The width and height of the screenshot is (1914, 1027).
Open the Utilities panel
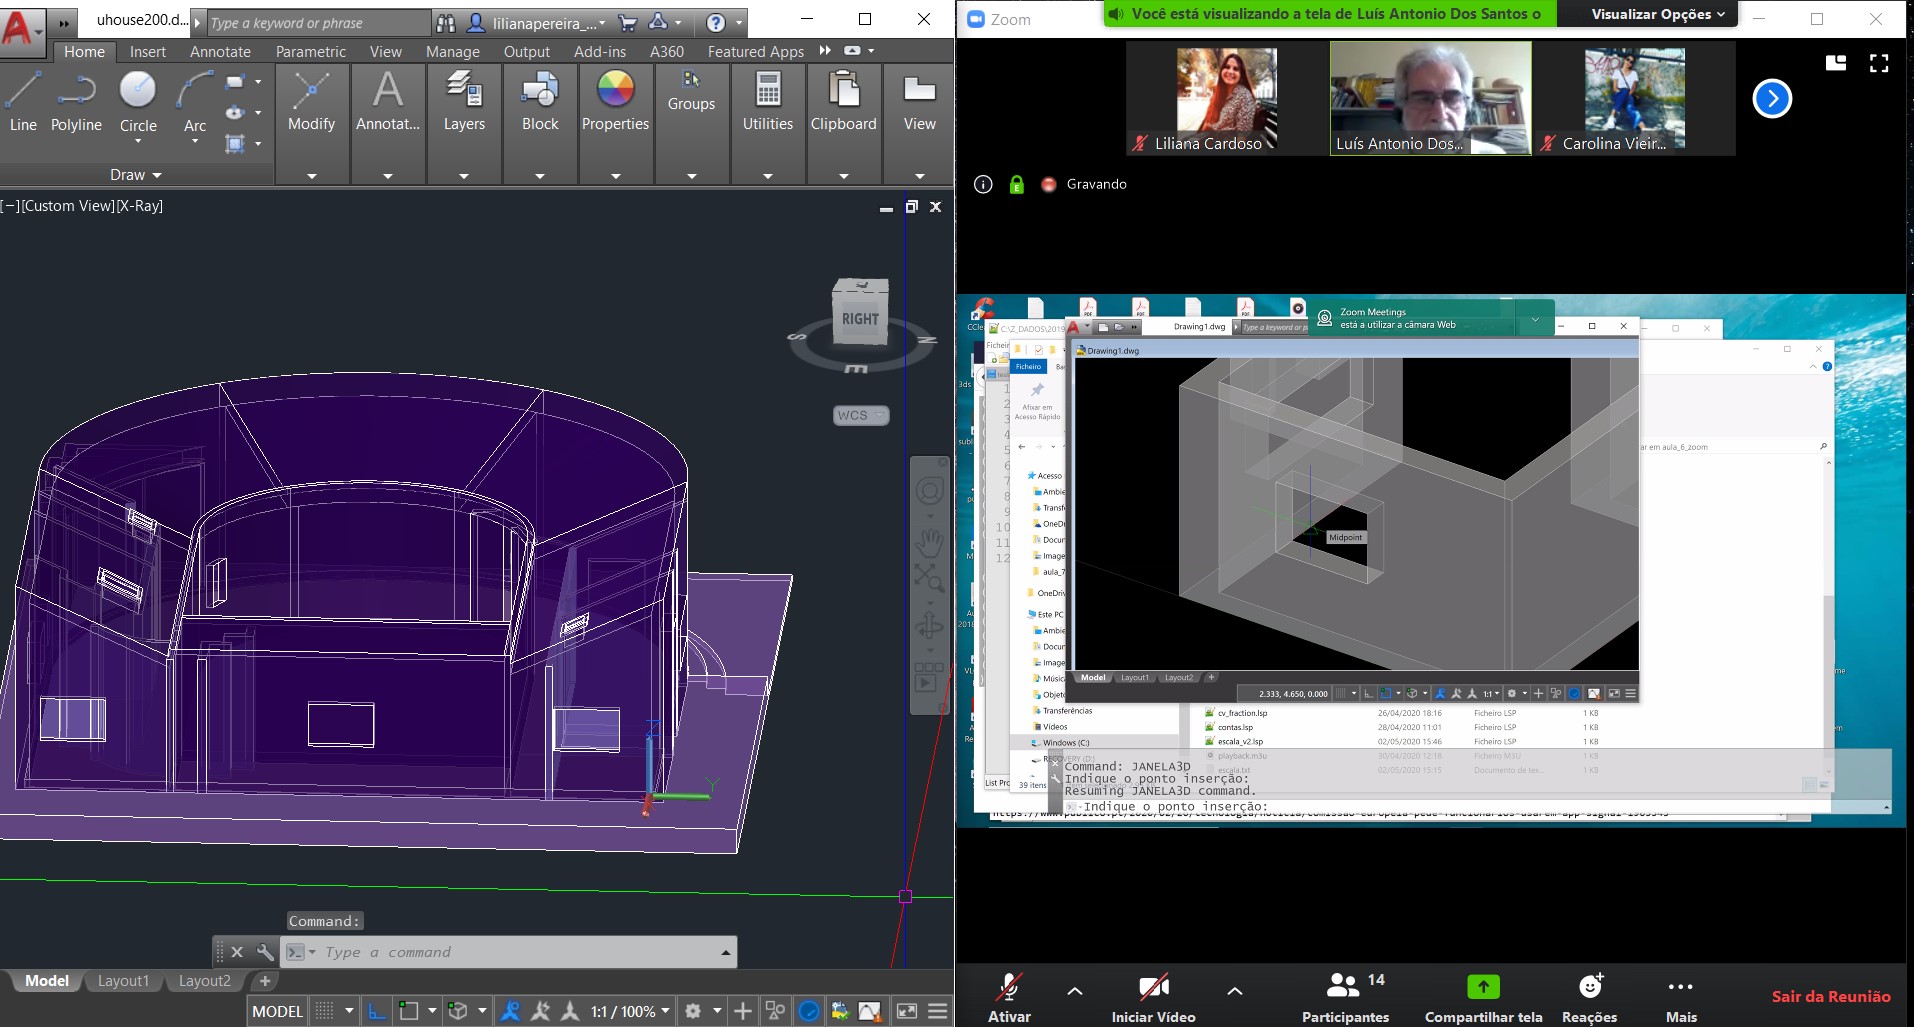(768, 124)
